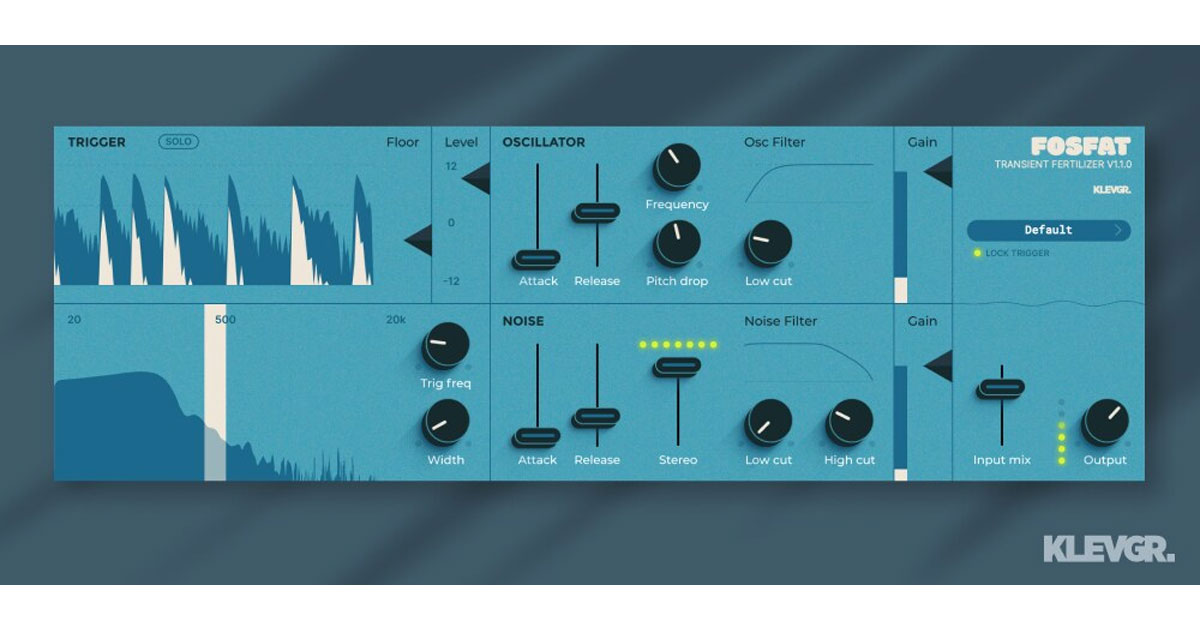1200x630 pixels.
Task: Click the oscillator Low cut knob
Action: pyautogui.click(x=768, y=243)
